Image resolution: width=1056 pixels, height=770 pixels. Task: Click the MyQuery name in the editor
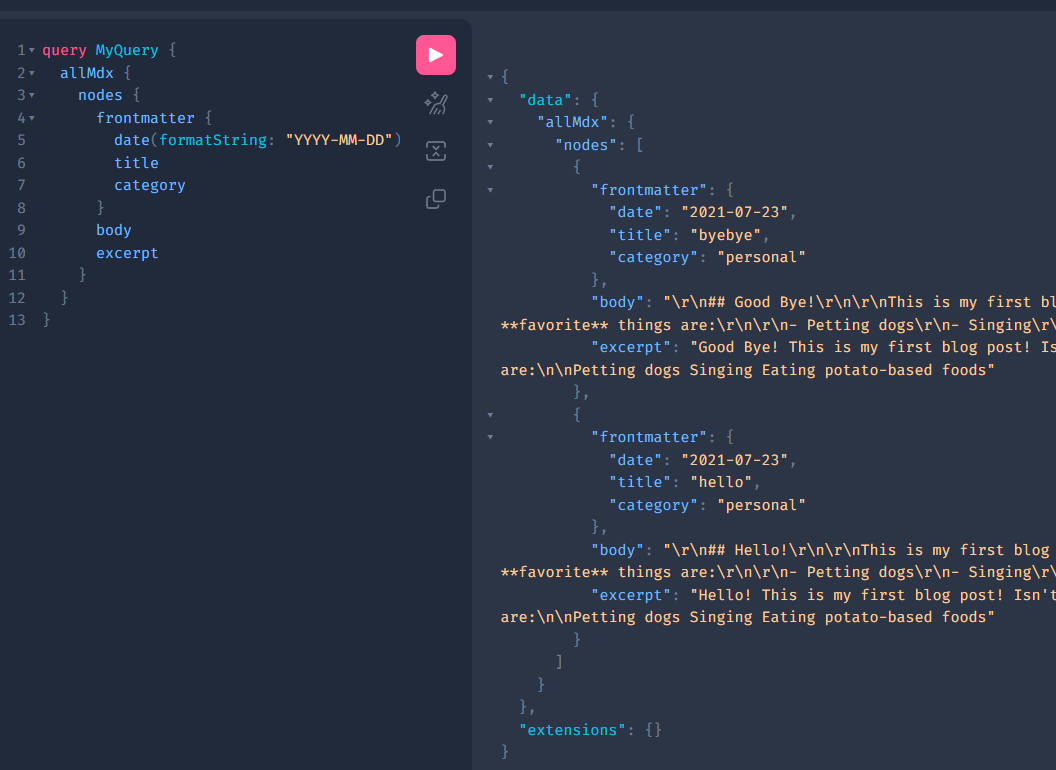click(x=127, y=51)
